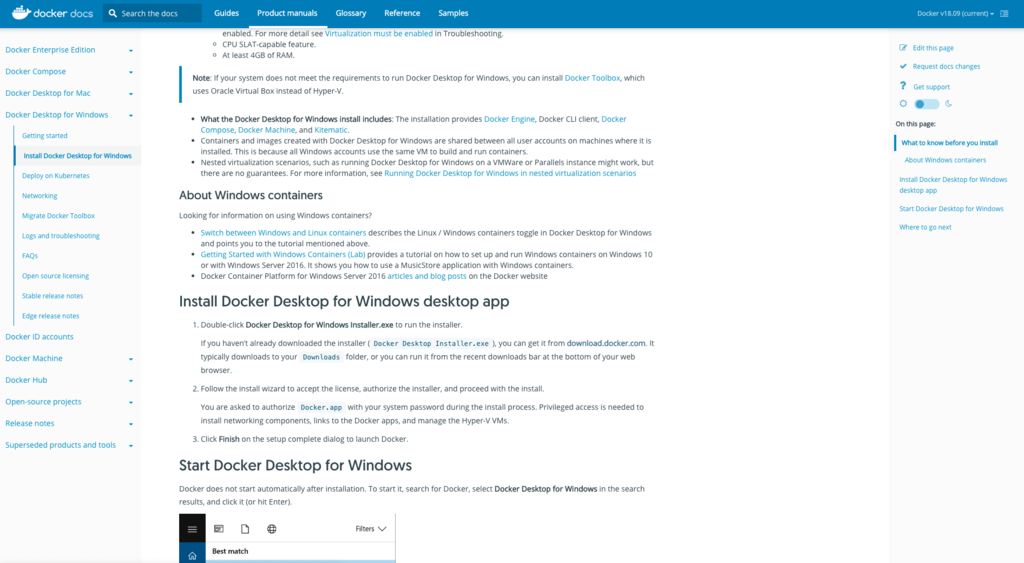Click the moon night-mode icon

pyautogui.click(x=948, y=104)
